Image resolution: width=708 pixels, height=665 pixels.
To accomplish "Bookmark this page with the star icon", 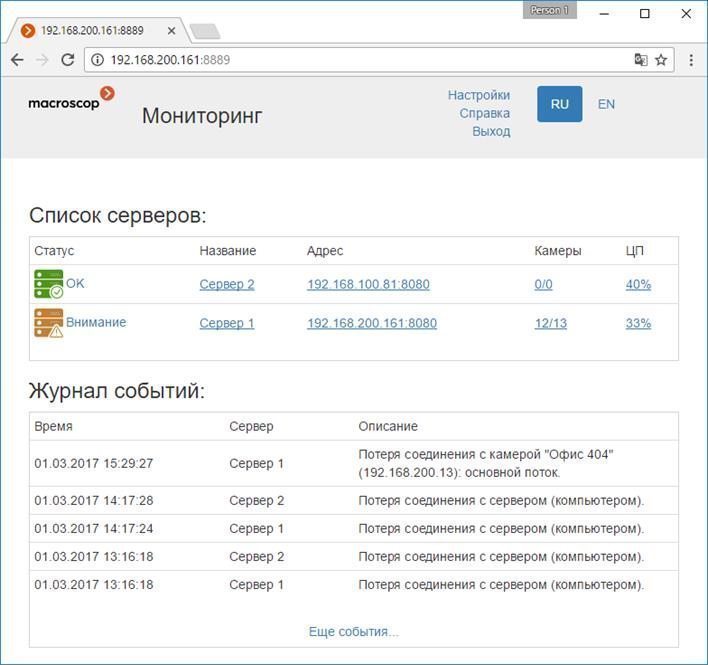I will 661,60.
